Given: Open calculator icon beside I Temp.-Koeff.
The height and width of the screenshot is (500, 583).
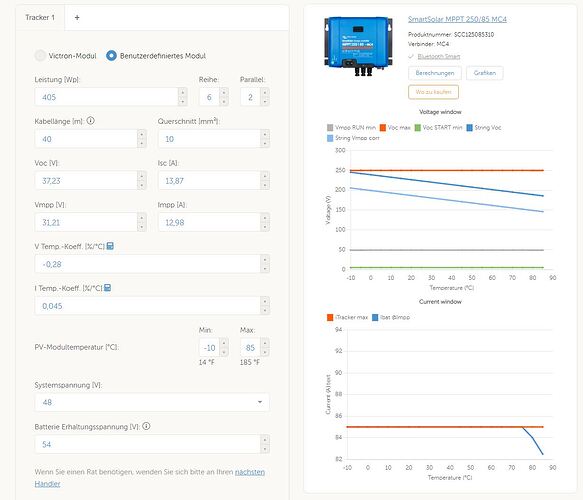Looking at the screenshot, I should click(x=107, y=287).
